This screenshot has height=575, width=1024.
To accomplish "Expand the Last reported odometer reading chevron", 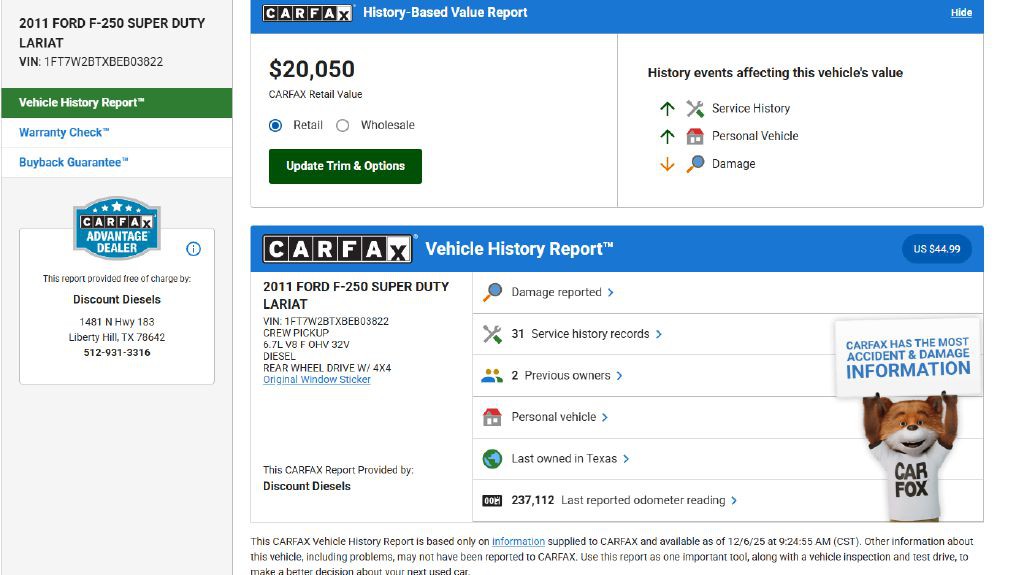I will tap(735, 500).
